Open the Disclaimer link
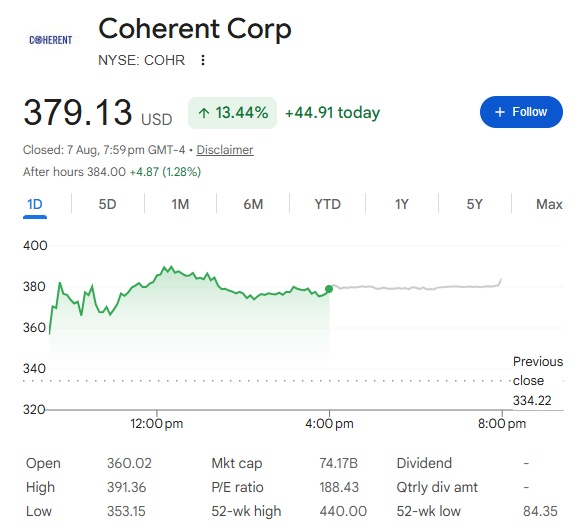Viewport: 576px width, 530px height. pyautogui.click(x=225, y=150)
